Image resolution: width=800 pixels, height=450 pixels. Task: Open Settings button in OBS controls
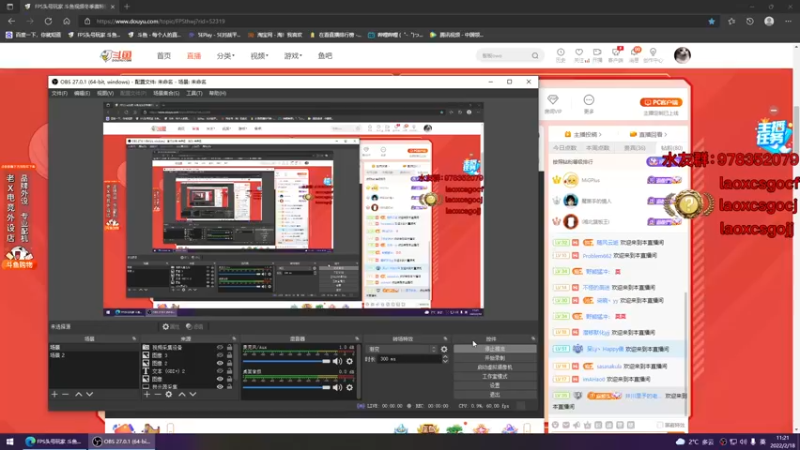(x=495, y=386)
